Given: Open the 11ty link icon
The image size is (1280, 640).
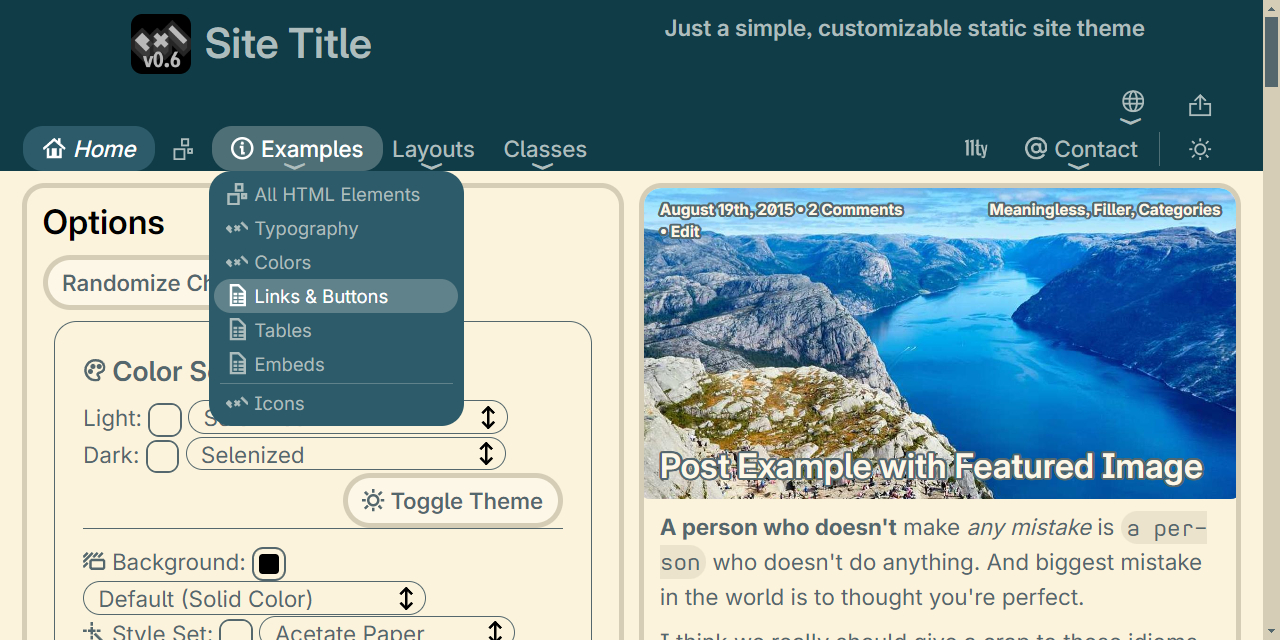Looking at the screenshot, I should tap(976, 149).
